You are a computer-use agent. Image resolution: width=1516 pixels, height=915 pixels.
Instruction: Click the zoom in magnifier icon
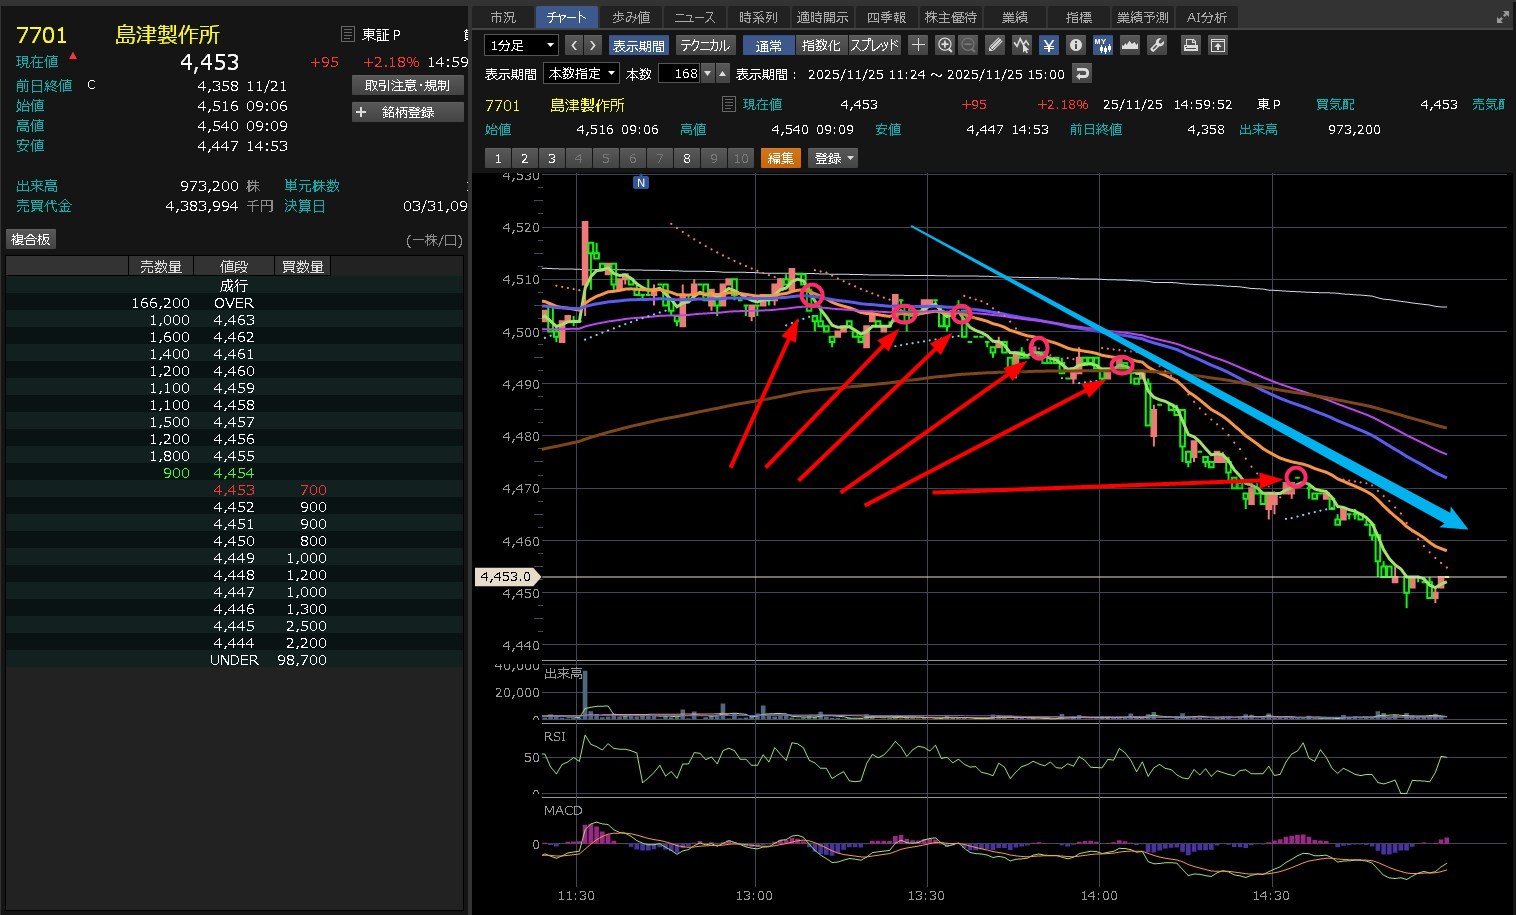[x=945, y=45]
